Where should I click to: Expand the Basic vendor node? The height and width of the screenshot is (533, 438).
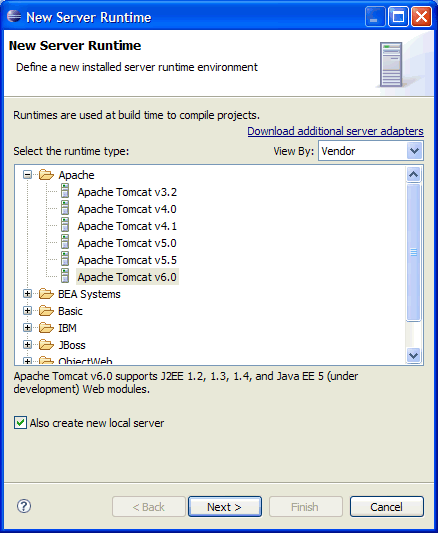28,311
